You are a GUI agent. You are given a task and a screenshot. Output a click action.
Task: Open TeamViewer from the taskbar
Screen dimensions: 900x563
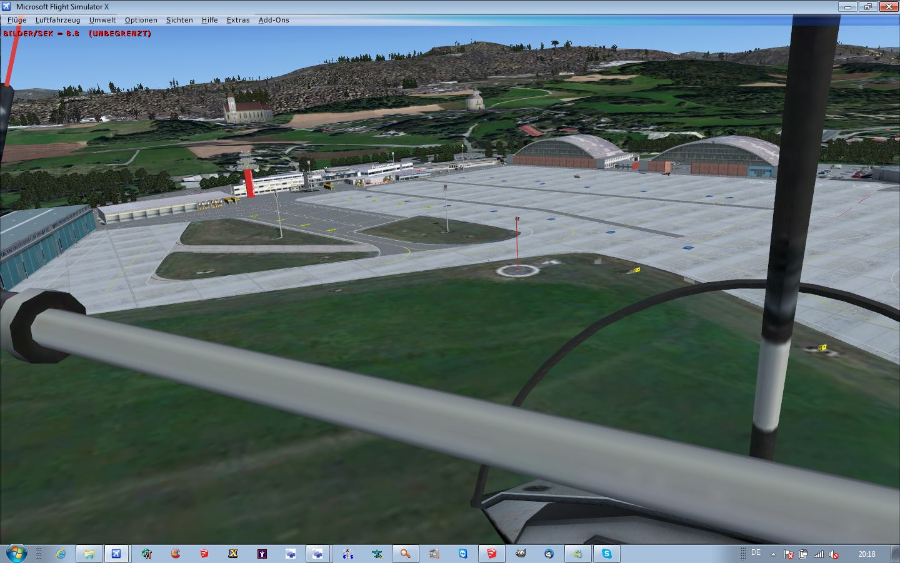[463, 554]
